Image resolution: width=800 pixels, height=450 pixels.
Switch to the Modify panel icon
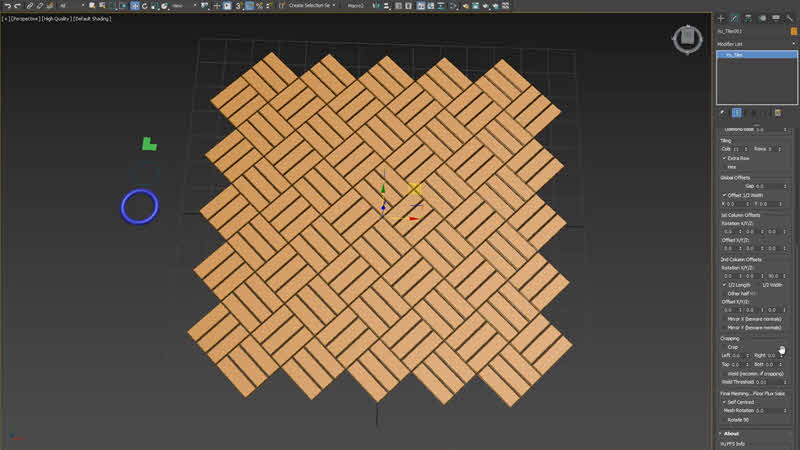coord(733,18)
